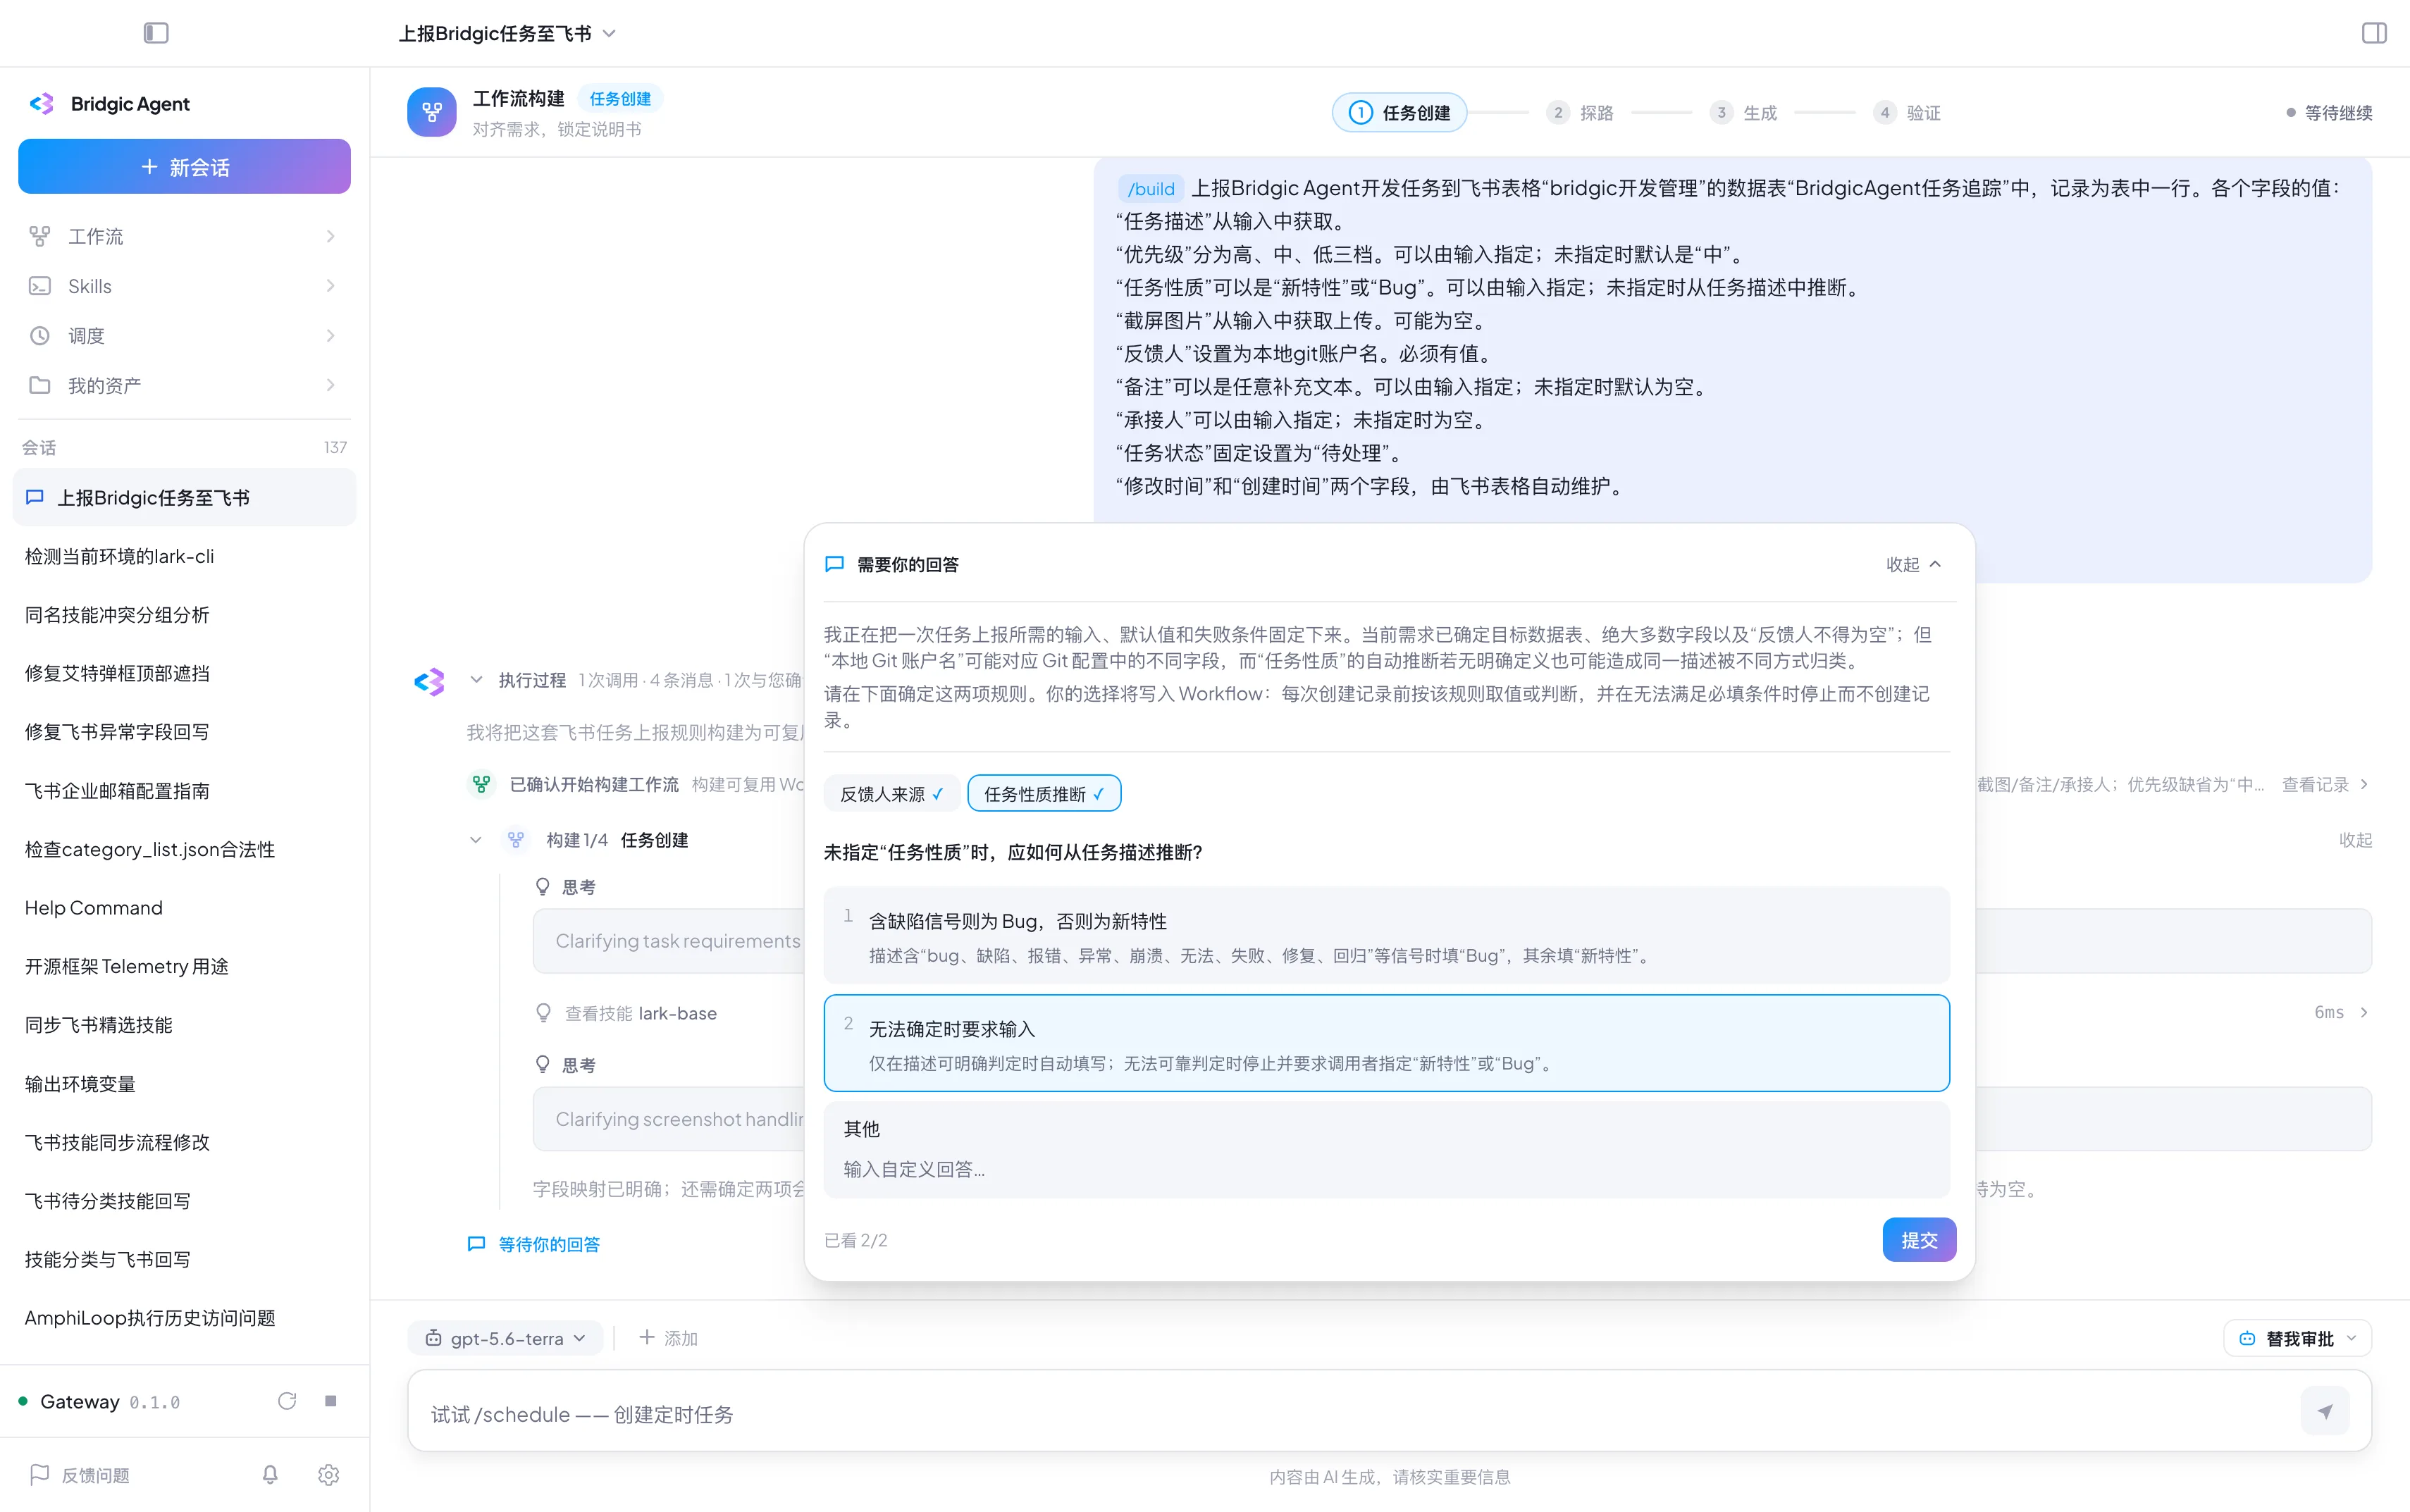Image resolution: width=2410 pixels, height=1512 pixels.
Task: Click the Gateway refresh icon
Action: (x=287, y=1401)
